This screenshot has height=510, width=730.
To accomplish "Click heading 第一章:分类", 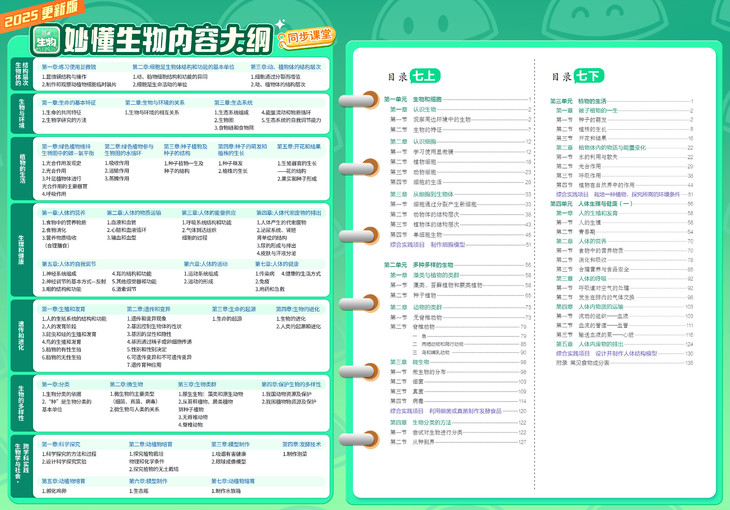I will (x=55, y=384).
